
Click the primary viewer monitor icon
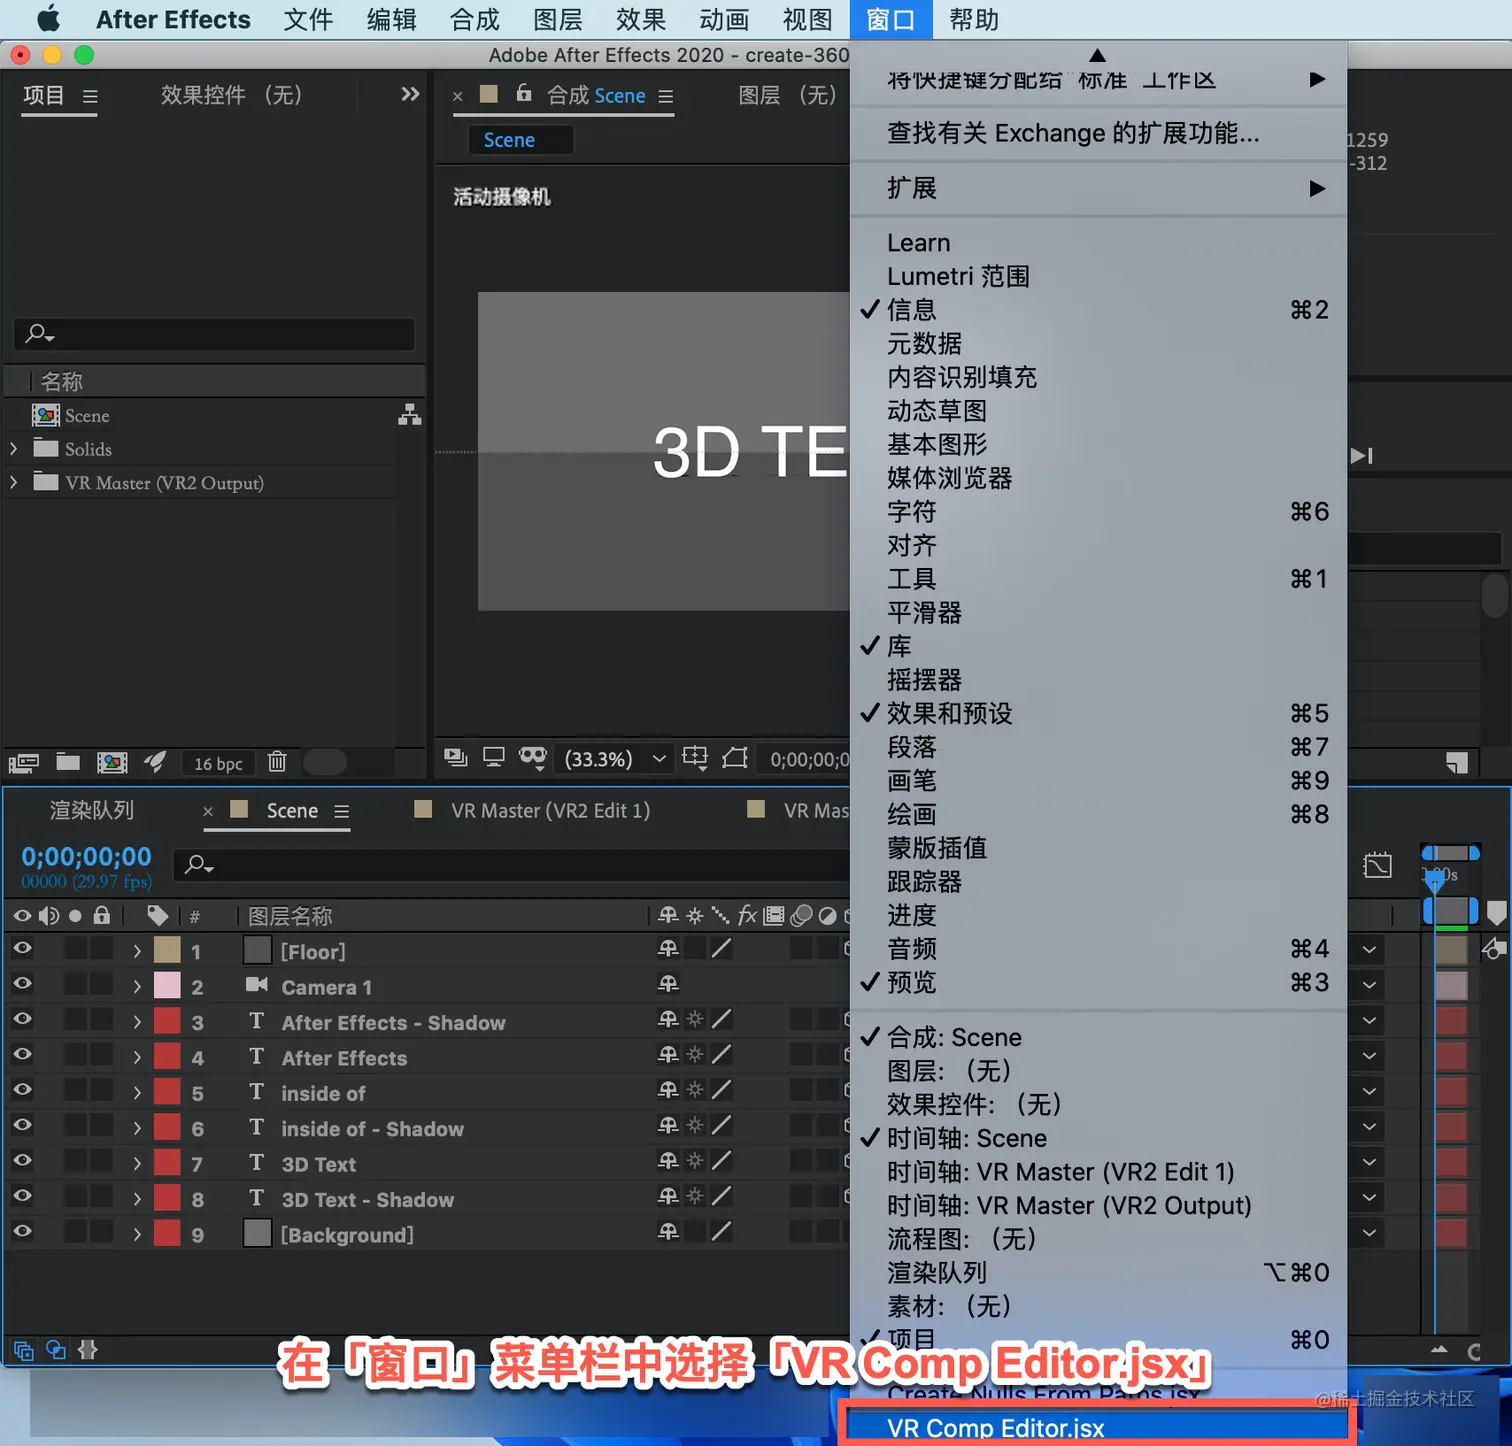click(x=494, y=758)
